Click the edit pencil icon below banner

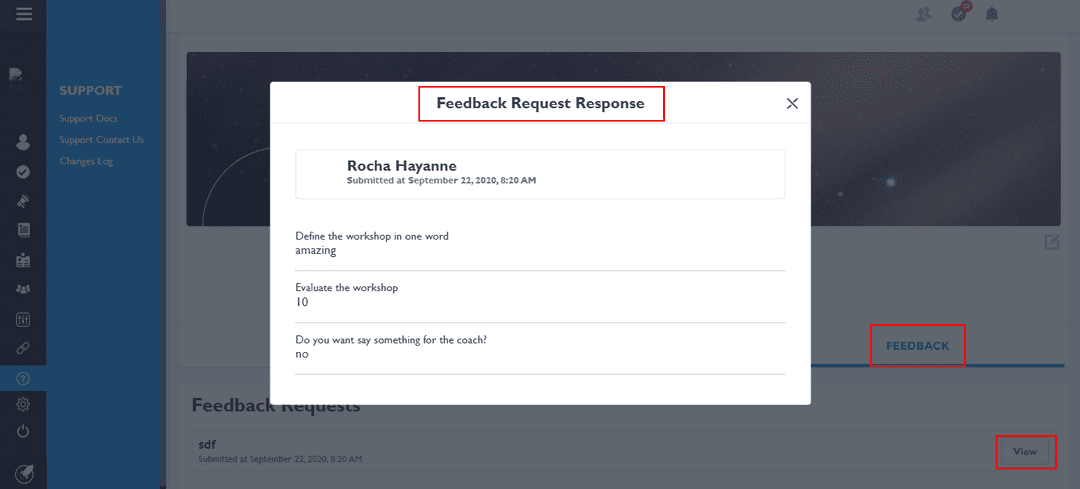(1052, 242)
